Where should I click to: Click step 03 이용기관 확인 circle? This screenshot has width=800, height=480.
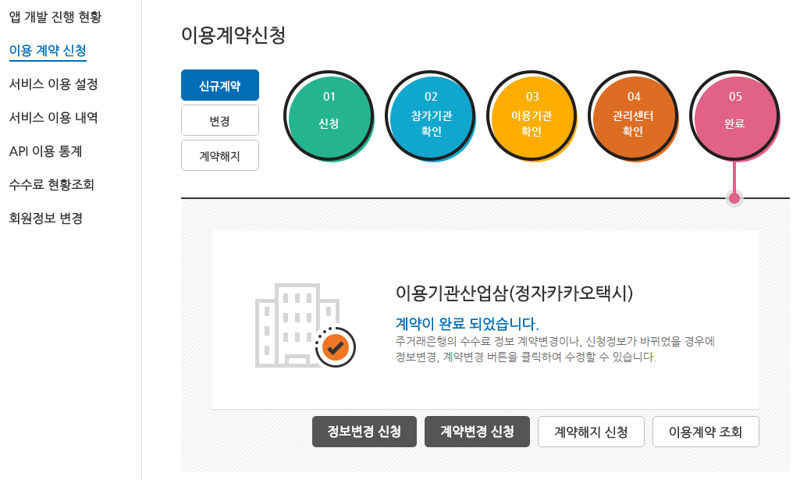532,116
